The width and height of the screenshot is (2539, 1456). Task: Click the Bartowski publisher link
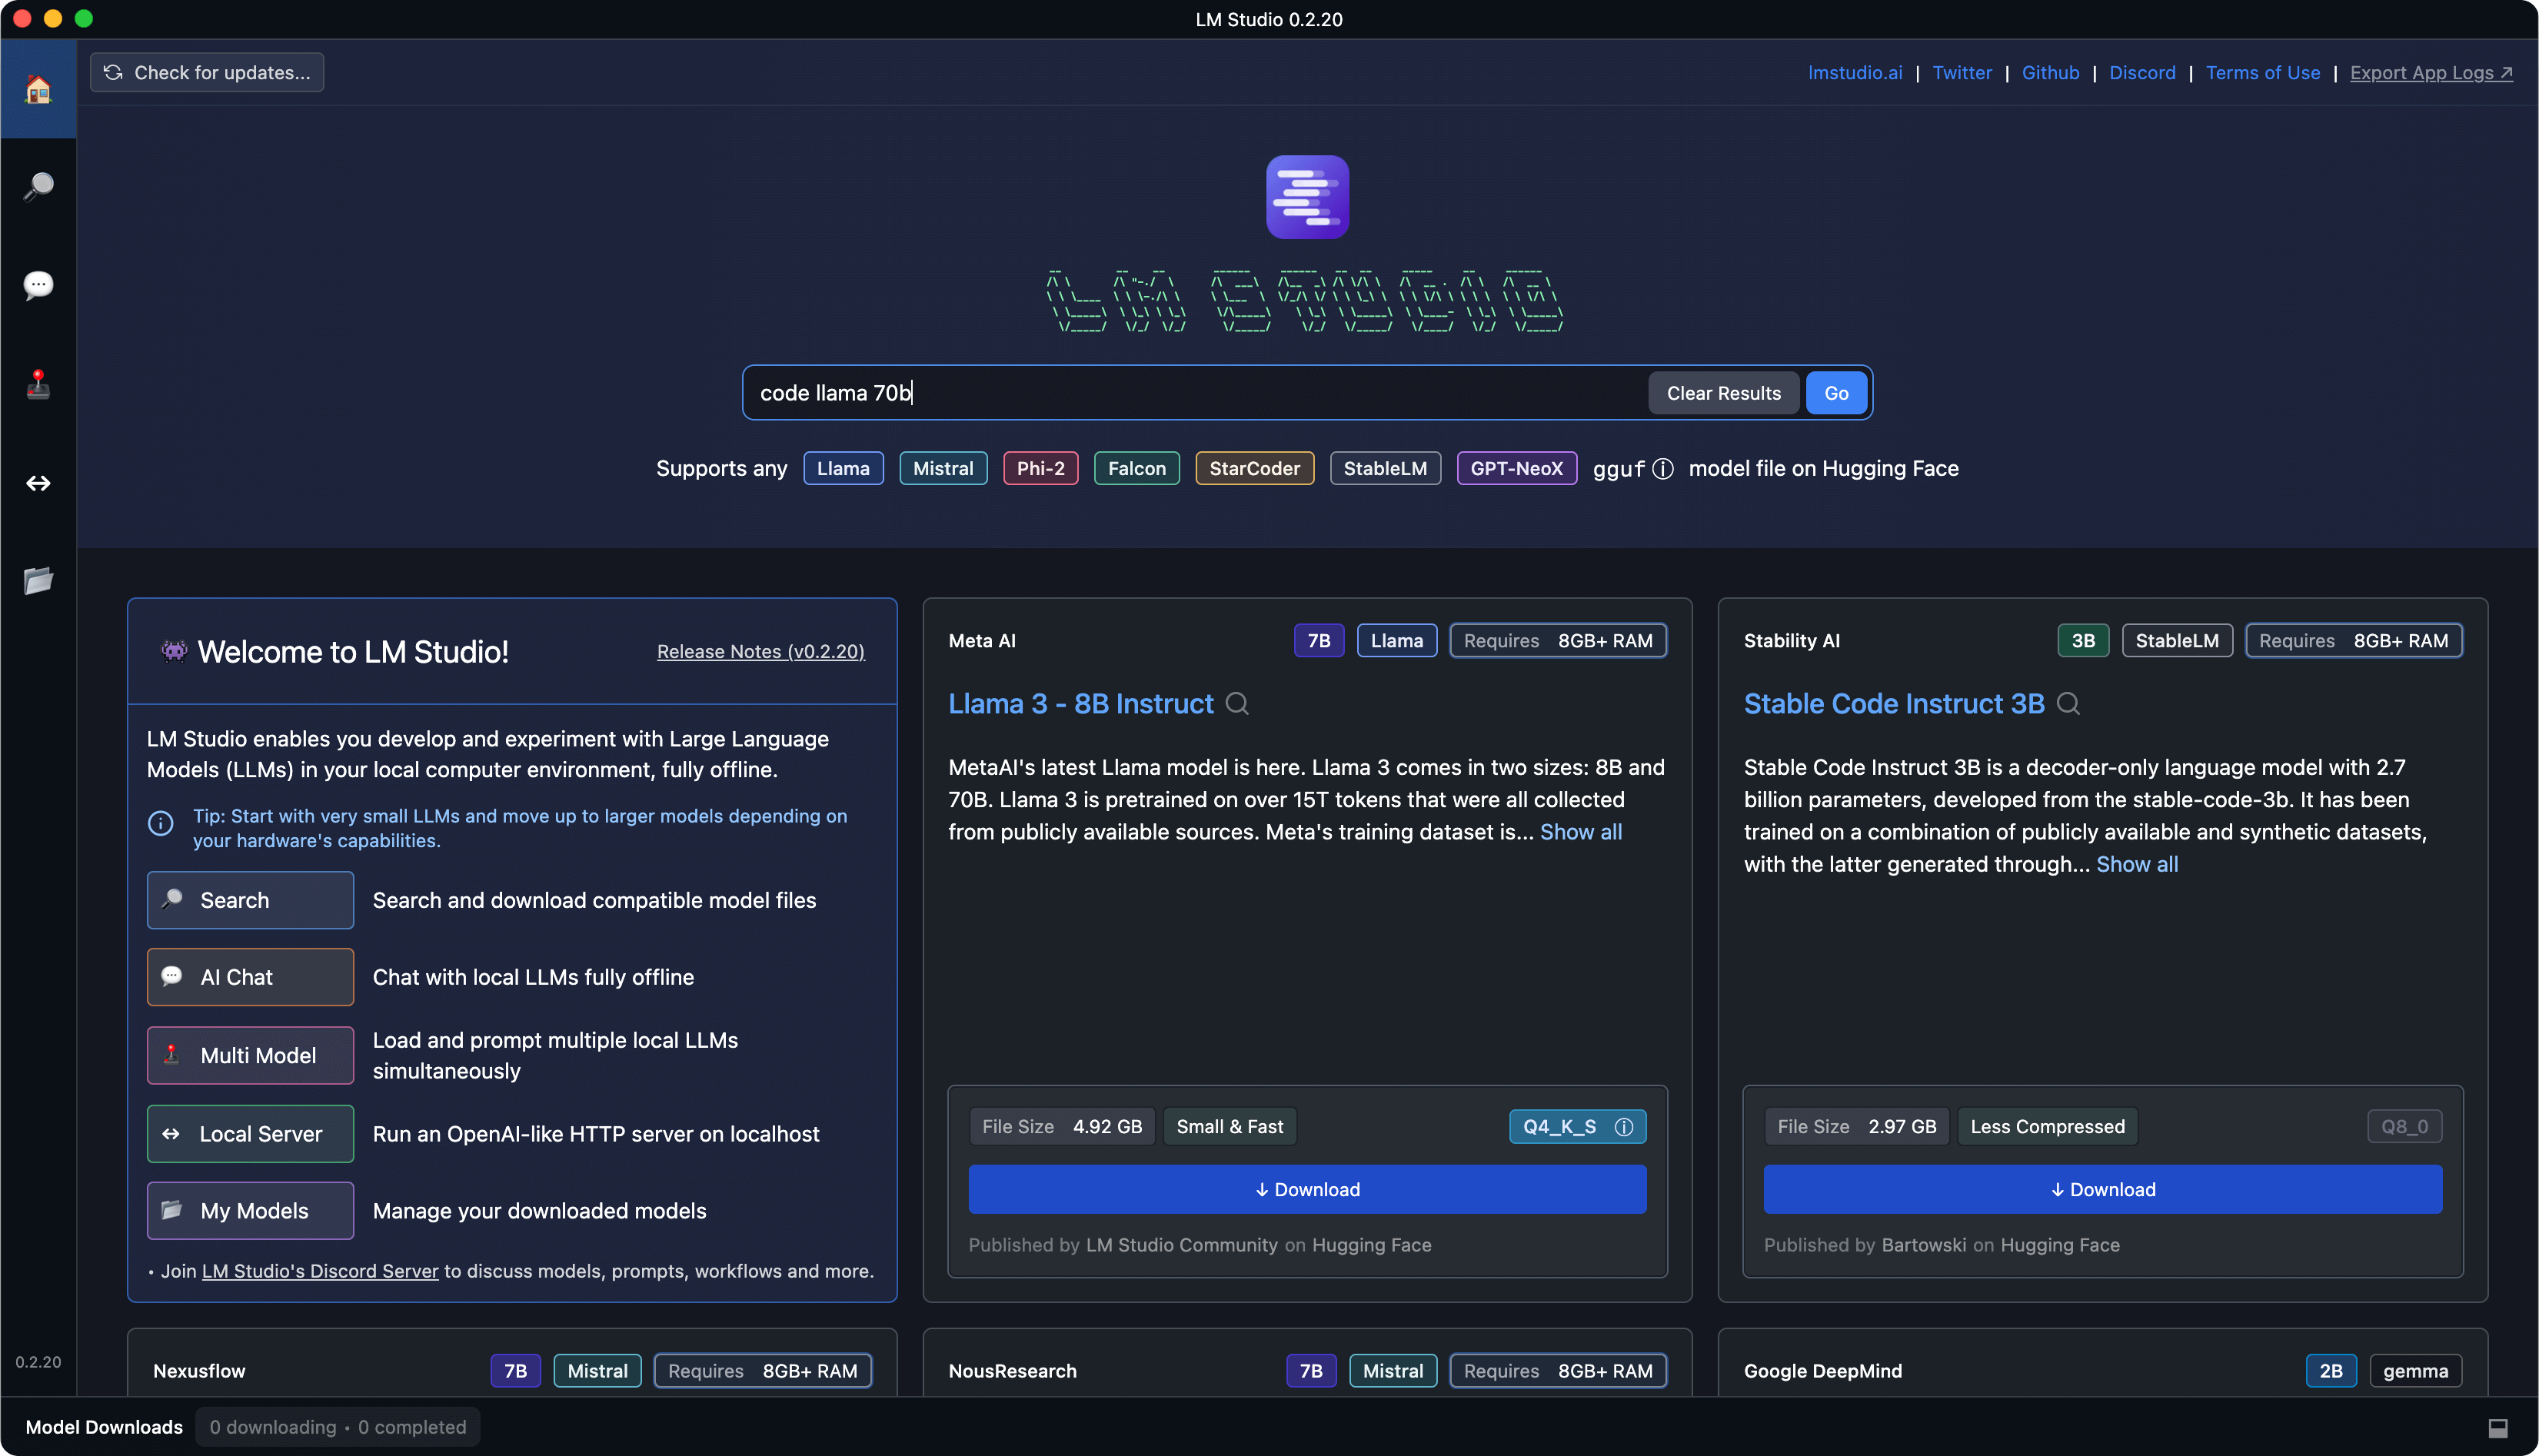[x=1923, y=1245]
